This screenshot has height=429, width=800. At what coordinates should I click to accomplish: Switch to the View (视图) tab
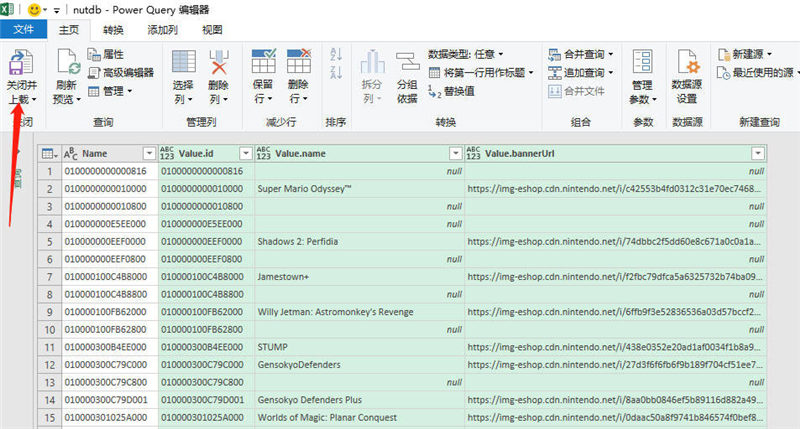coord(212,30)
